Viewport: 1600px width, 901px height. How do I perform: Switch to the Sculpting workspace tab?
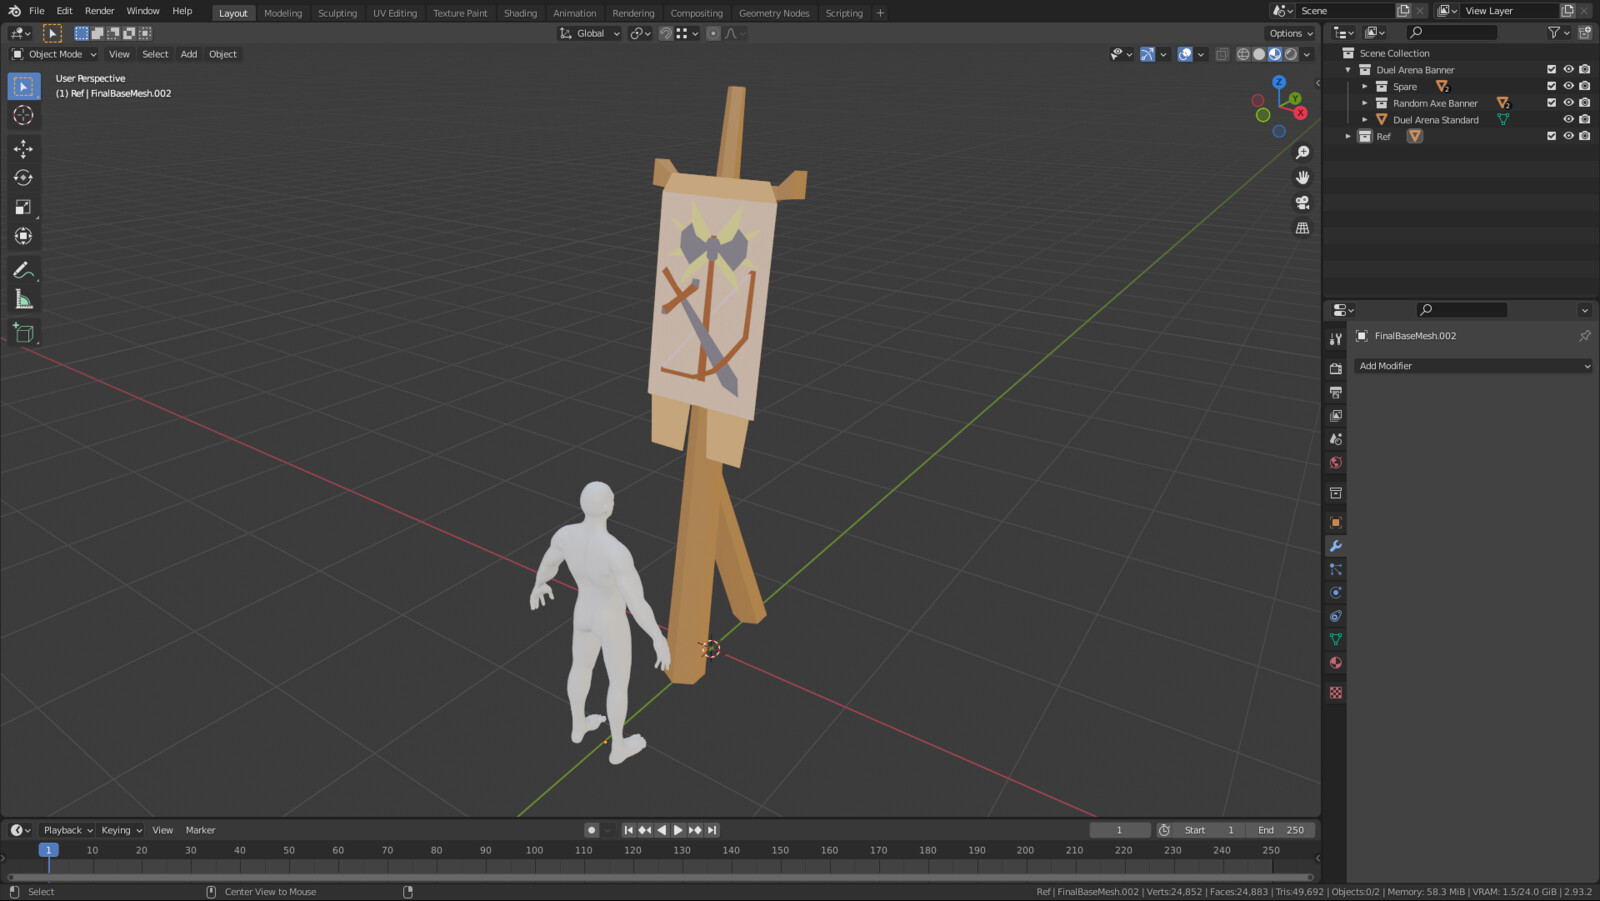(x=337, y=13)
